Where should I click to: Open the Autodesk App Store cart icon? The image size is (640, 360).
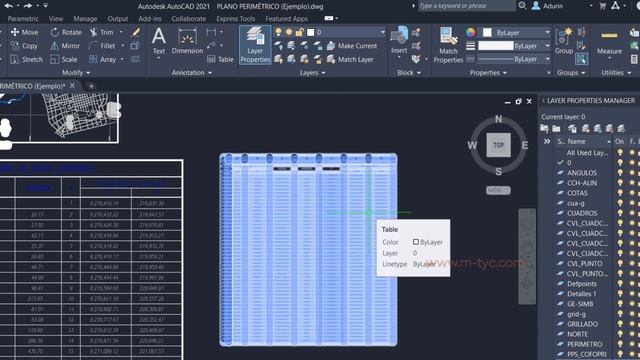tap(602, 6)
